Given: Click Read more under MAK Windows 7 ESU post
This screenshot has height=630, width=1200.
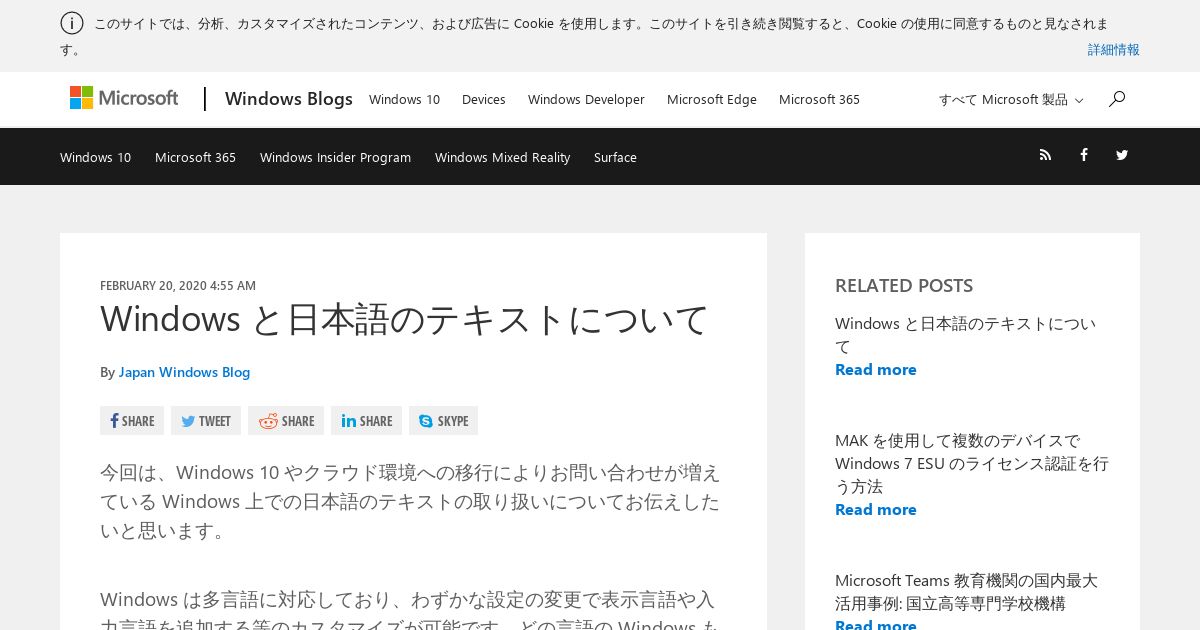Looking at the screenshot, I should (875, 510).
